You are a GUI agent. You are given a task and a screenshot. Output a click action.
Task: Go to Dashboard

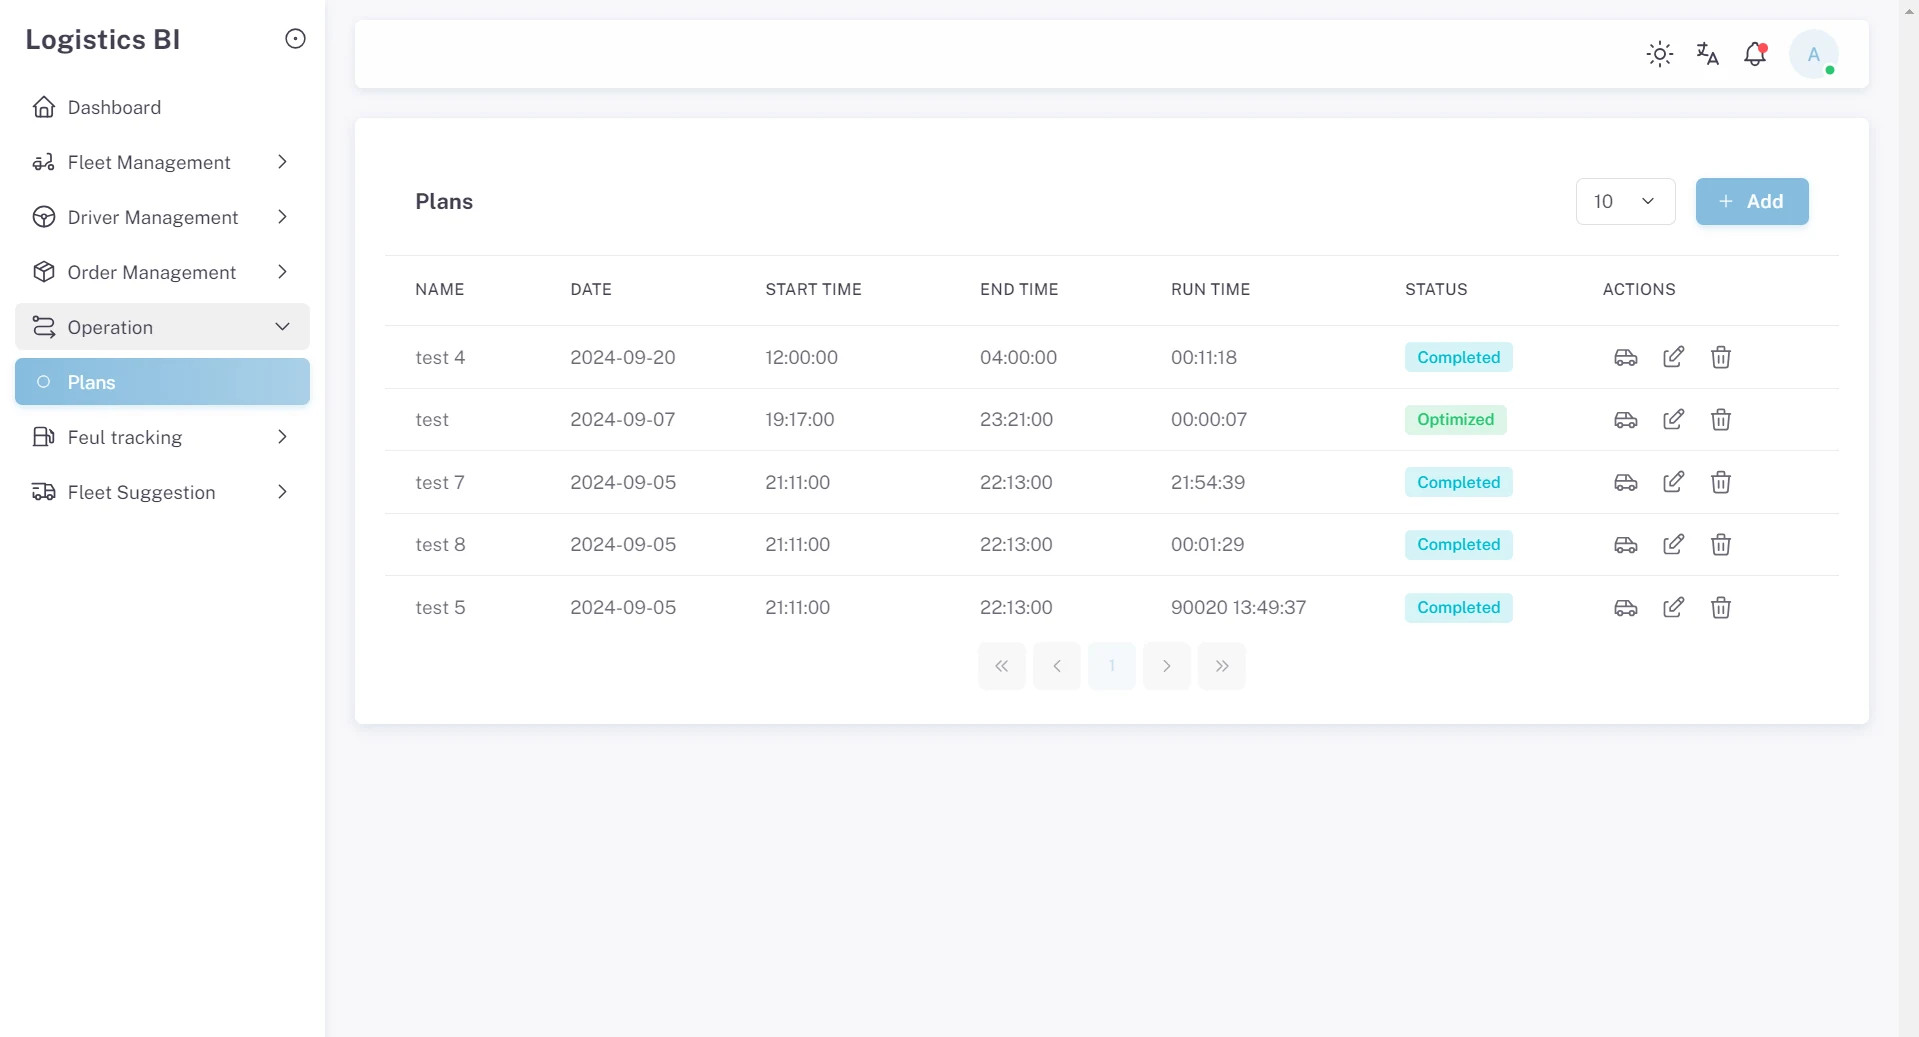pos(162,107)
